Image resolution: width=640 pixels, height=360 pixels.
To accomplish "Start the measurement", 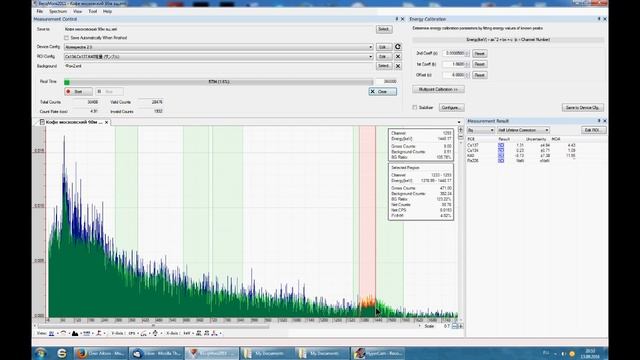I will [x=78, y=91].
